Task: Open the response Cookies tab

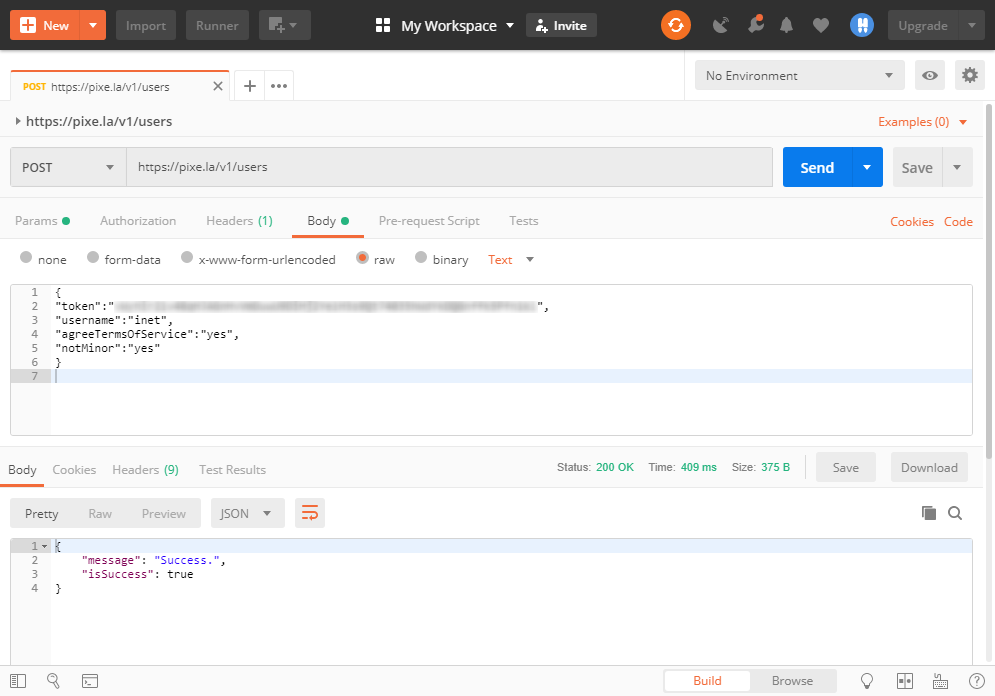Action: [x=74, y=469]
